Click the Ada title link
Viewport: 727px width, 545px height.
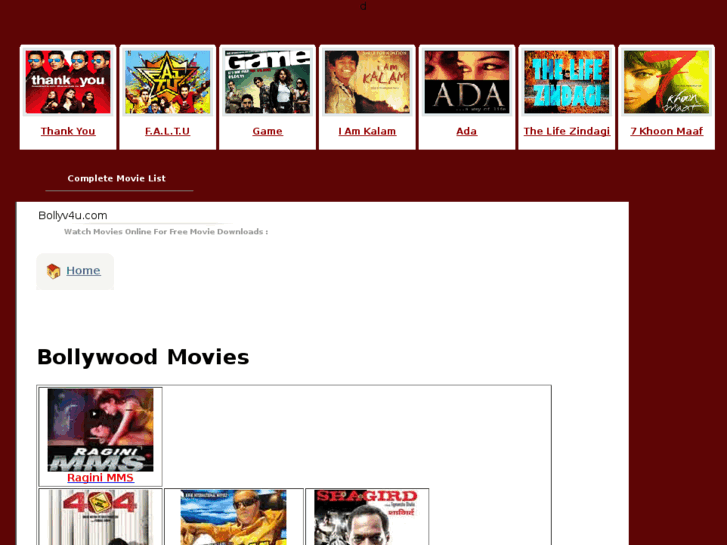467,131
